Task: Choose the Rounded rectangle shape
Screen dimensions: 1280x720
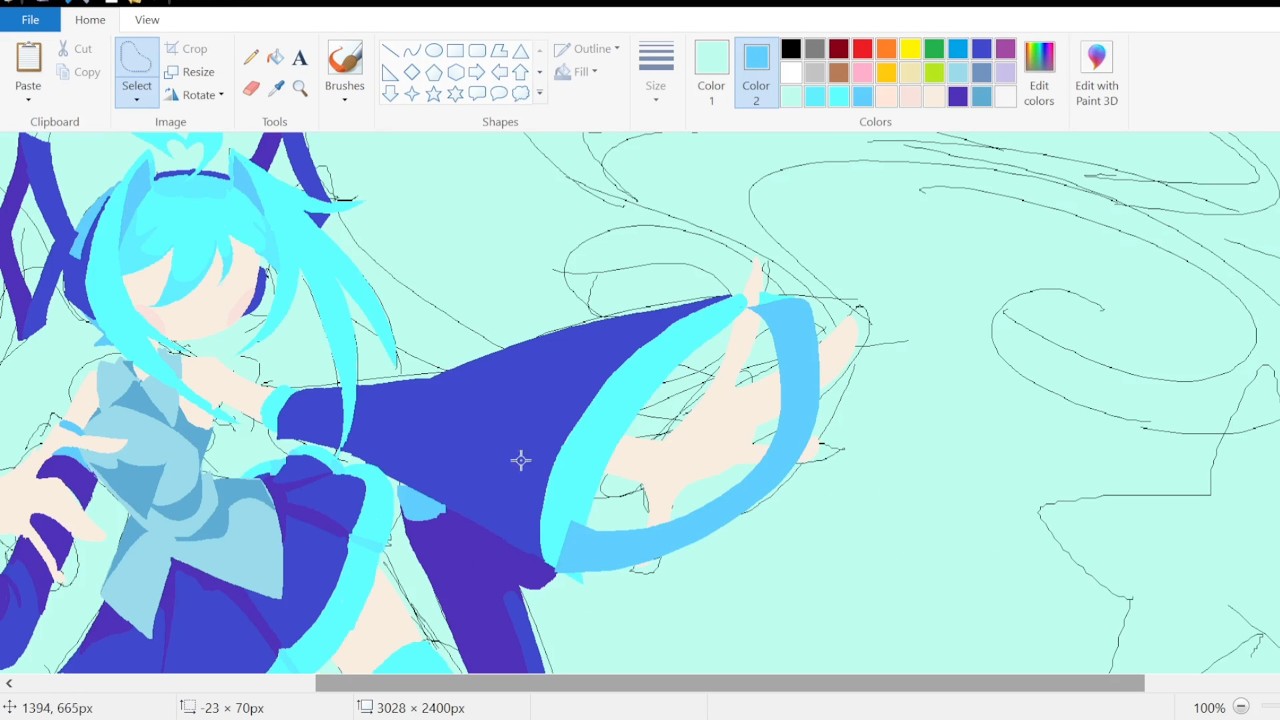Action: [477, 50]
